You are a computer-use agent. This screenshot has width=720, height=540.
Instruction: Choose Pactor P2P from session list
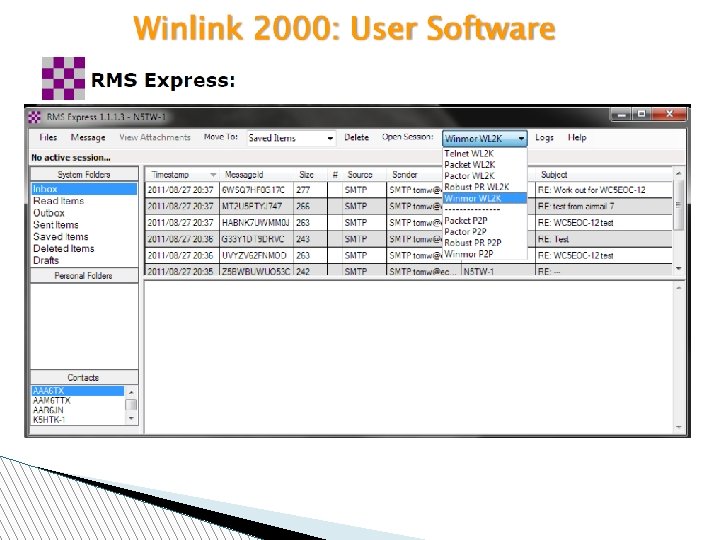coord(484,231)
